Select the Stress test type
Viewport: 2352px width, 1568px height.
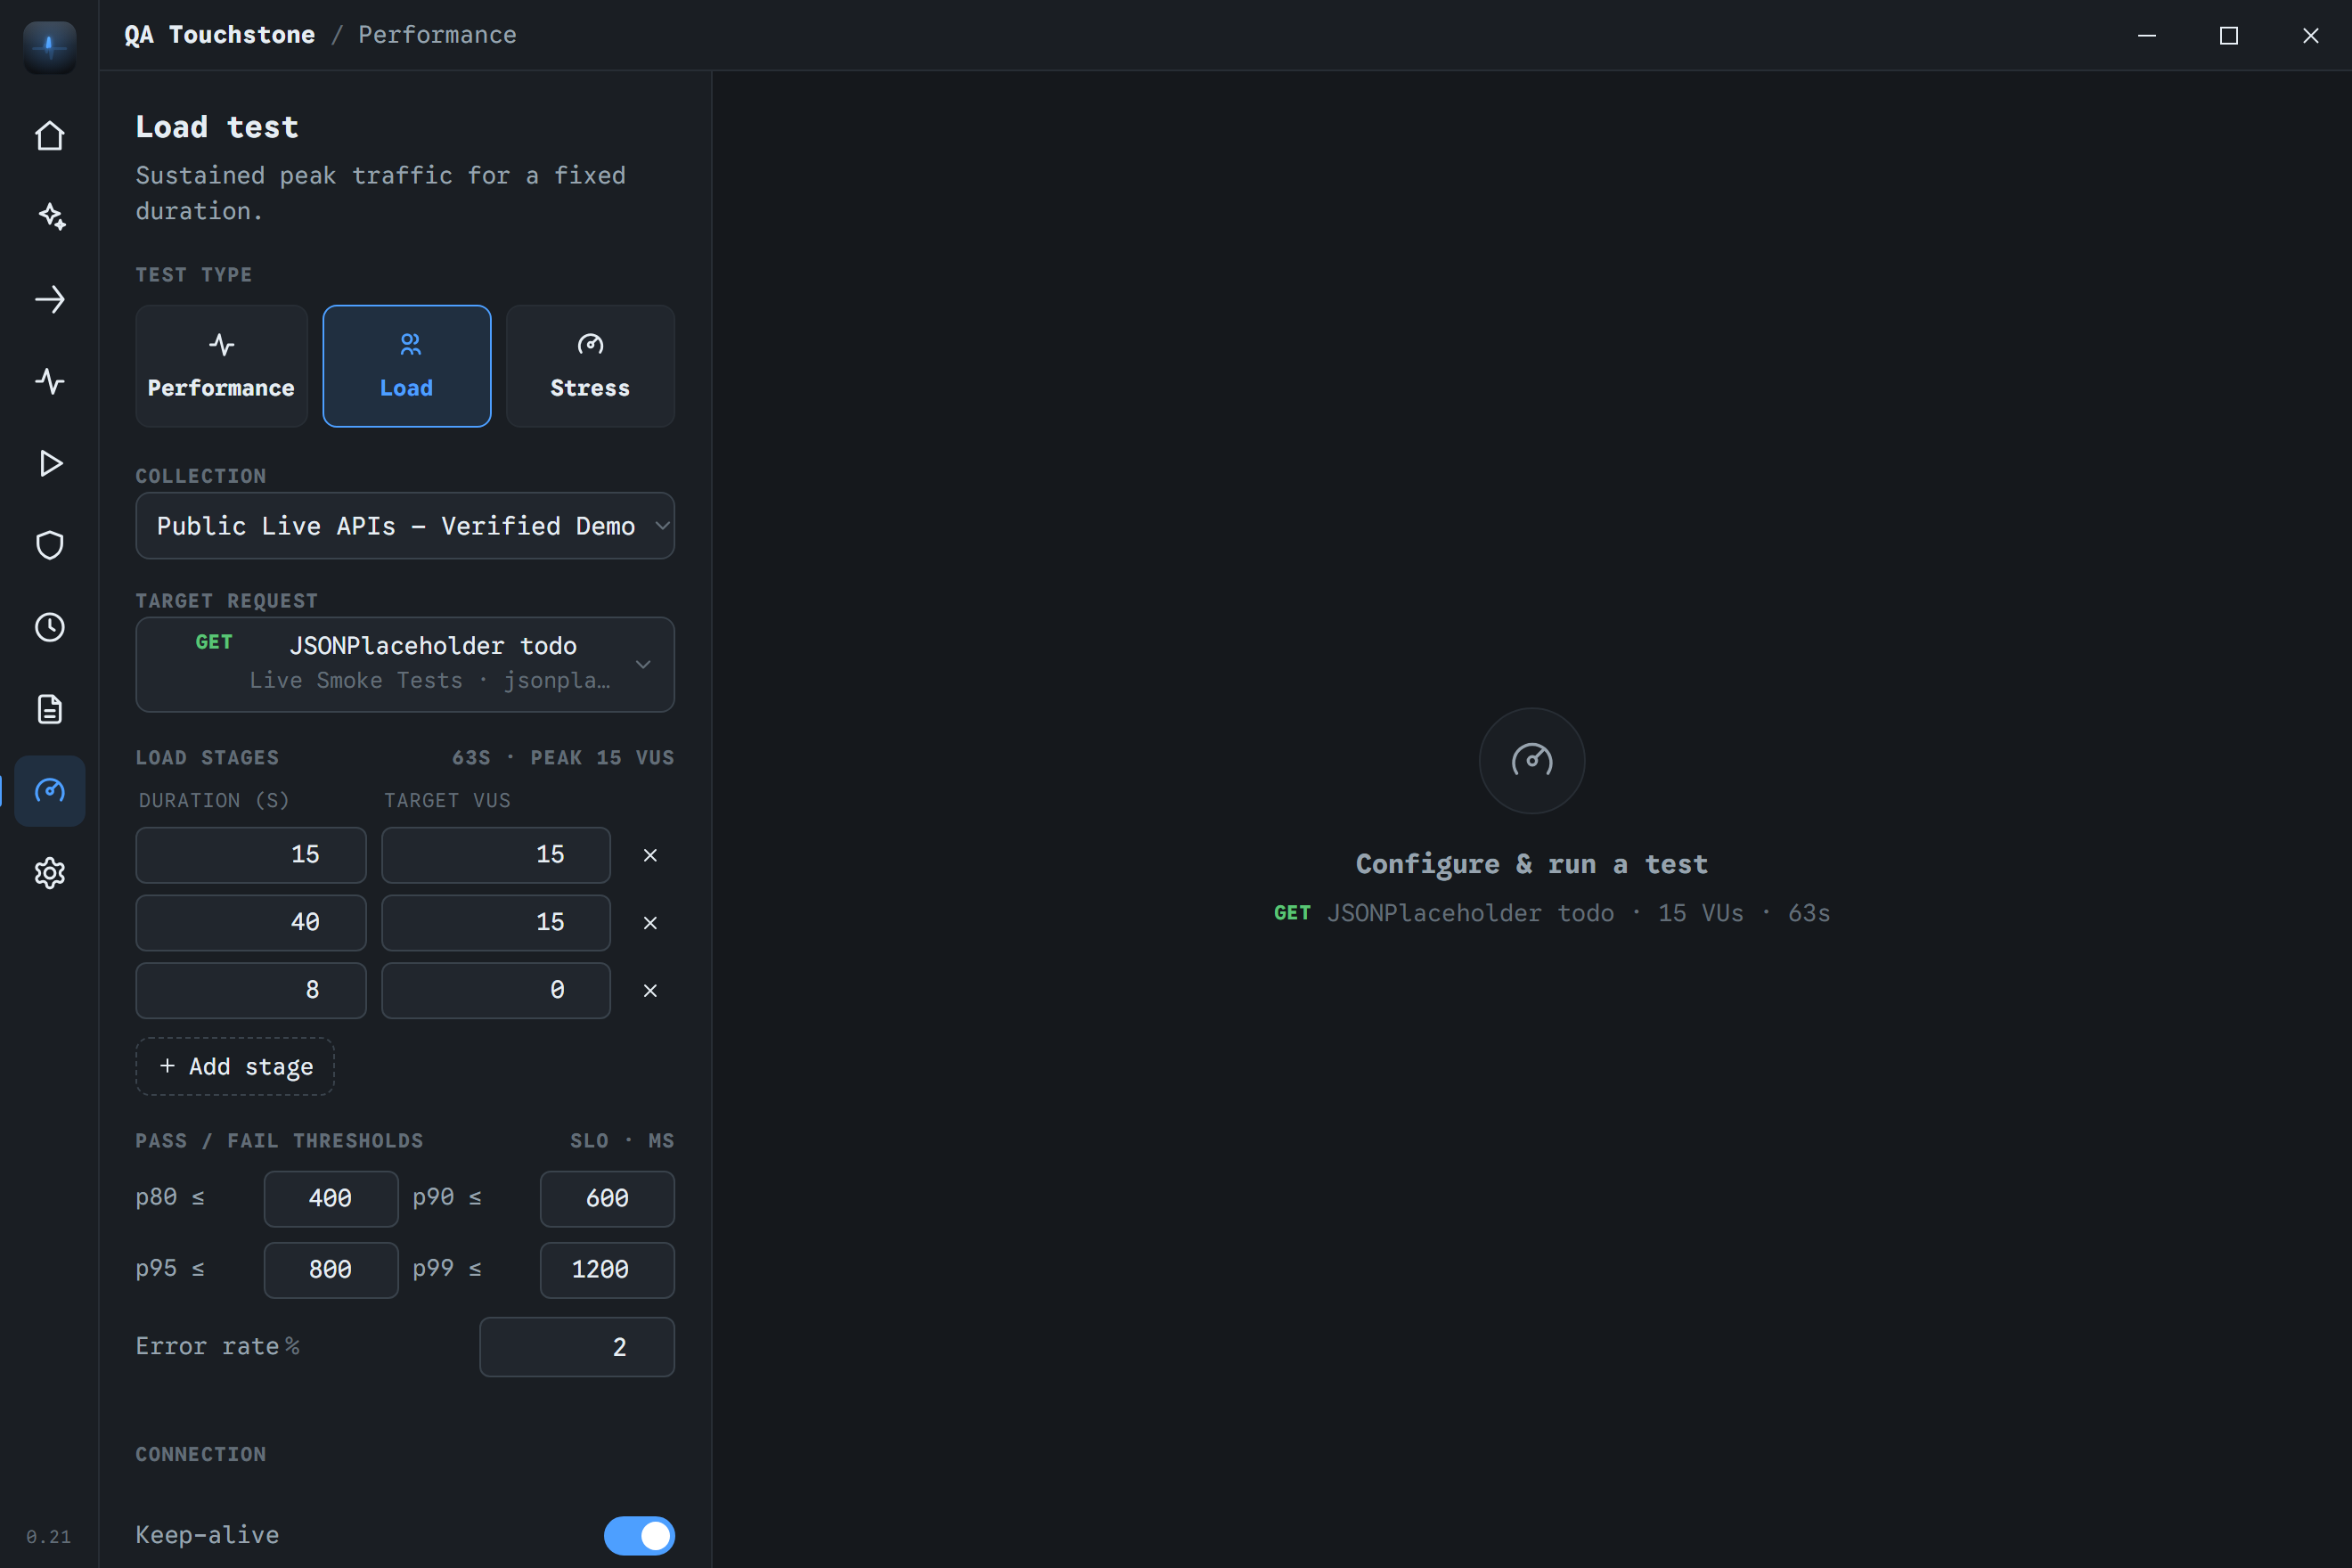590,366
